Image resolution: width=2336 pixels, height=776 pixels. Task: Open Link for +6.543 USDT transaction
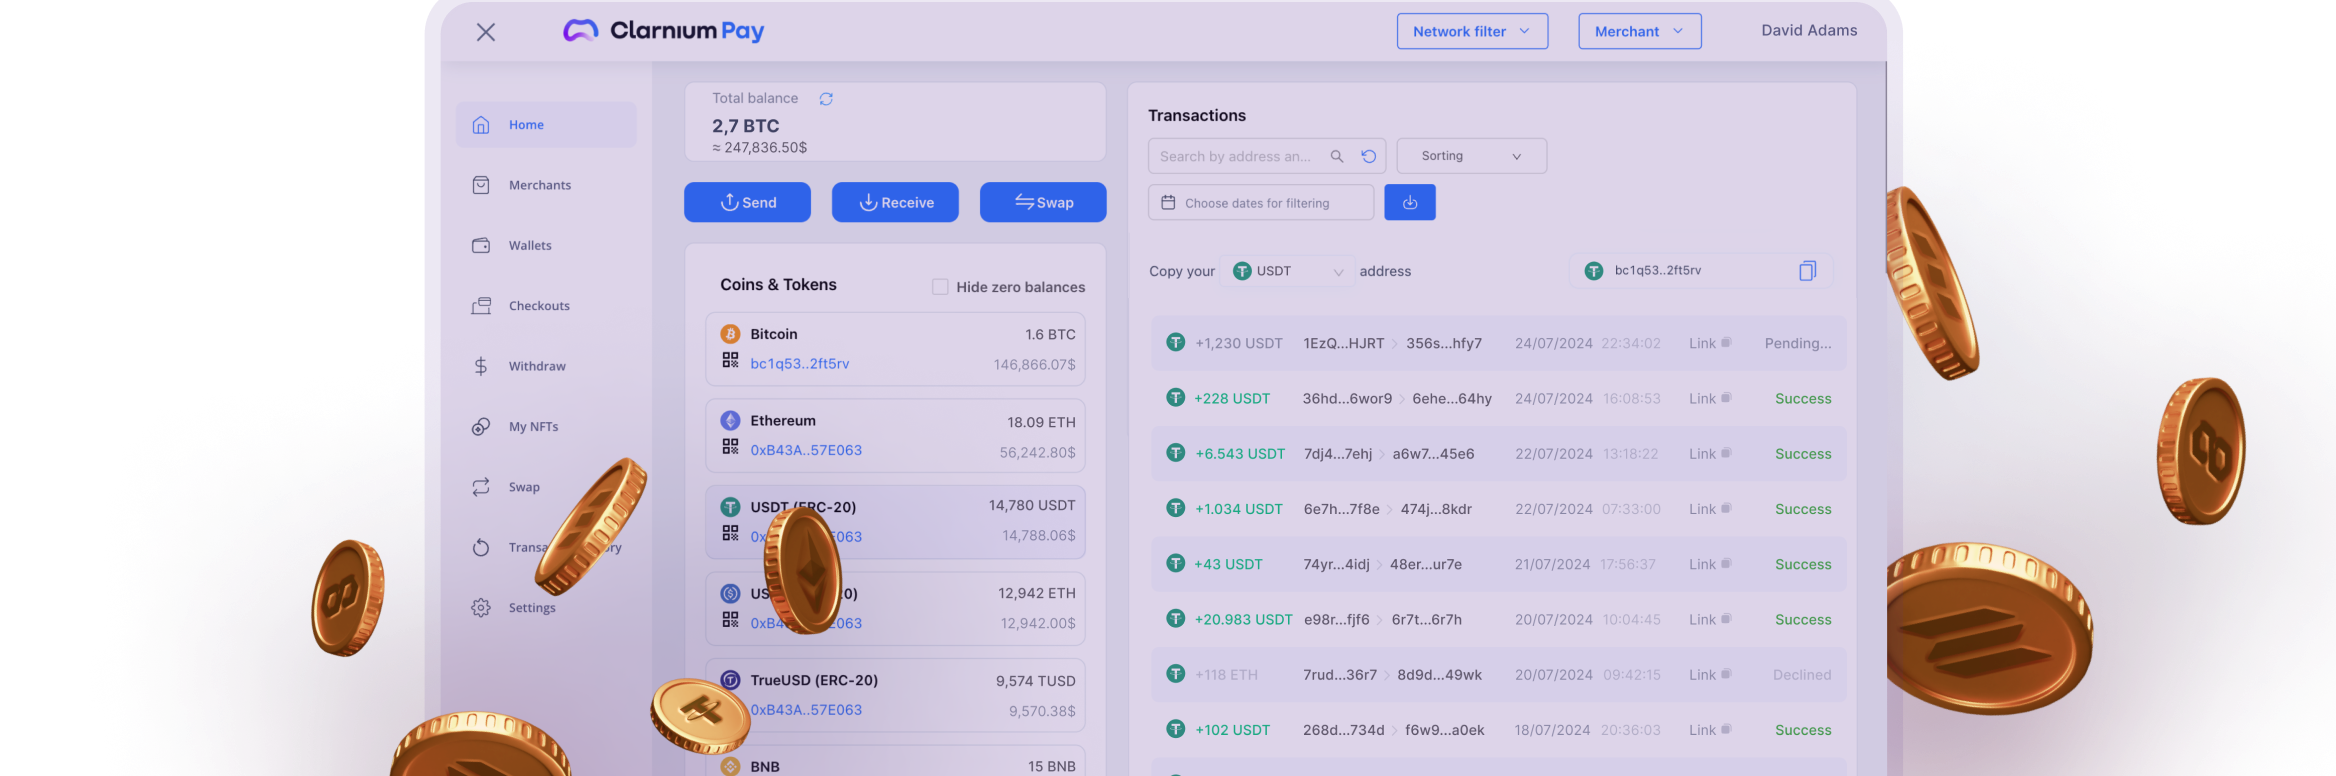(1709, 454)
